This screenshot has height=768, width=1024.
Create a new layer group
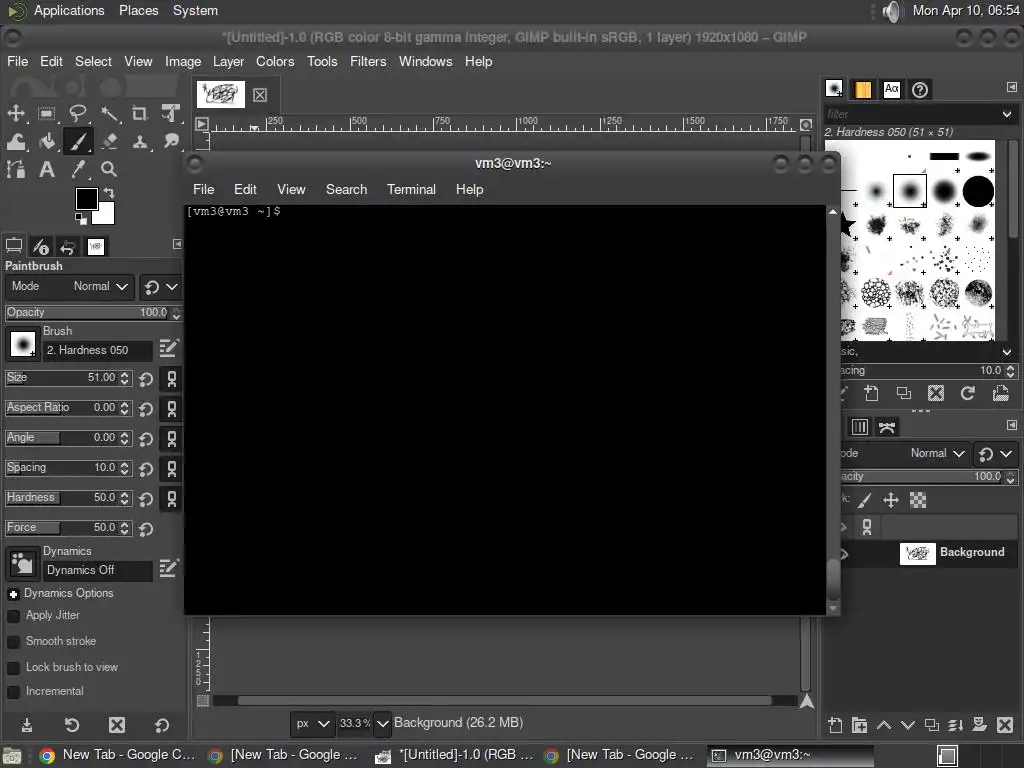859,725
